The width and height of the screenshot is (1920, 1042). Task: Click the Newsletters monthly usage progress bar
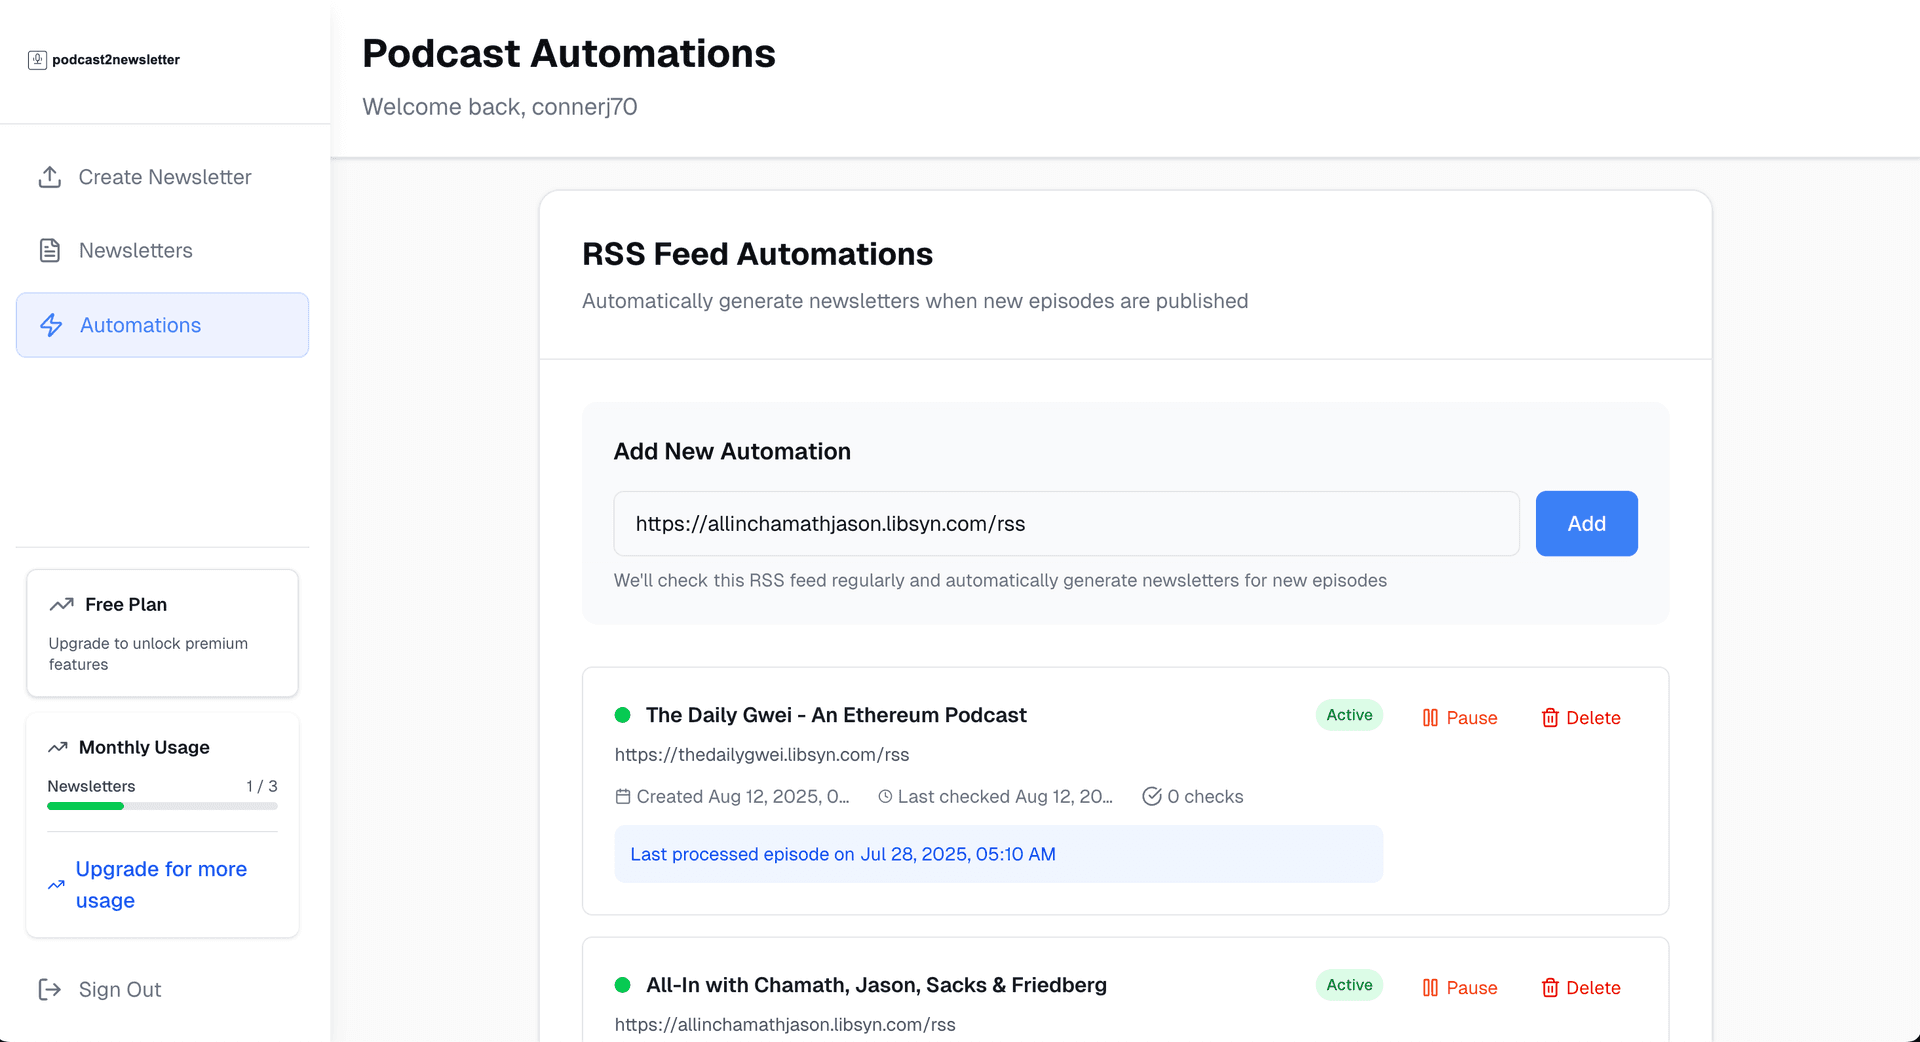pyautogui.click(x=162, y=806)
